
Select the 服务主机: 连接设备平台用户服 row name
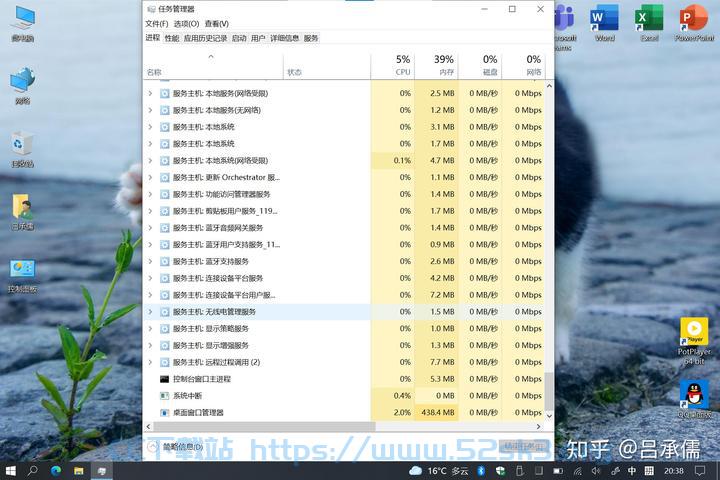coord(224,295)
